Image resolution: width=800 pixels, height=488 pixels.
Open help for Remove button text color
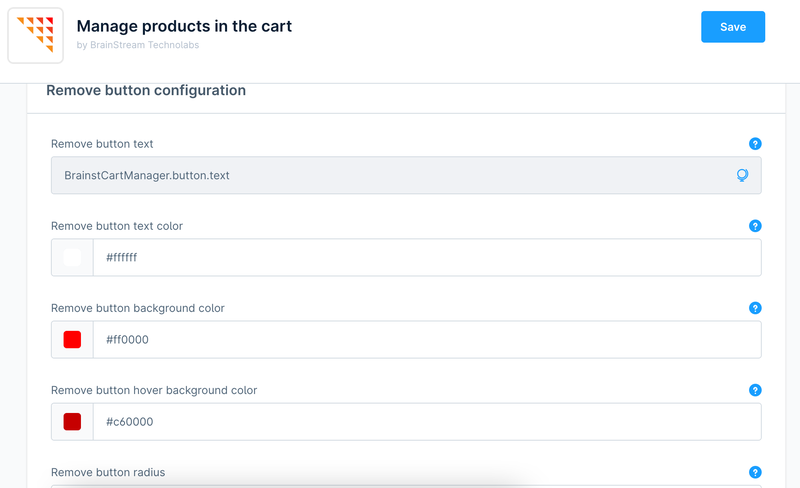tap(755, 226)
